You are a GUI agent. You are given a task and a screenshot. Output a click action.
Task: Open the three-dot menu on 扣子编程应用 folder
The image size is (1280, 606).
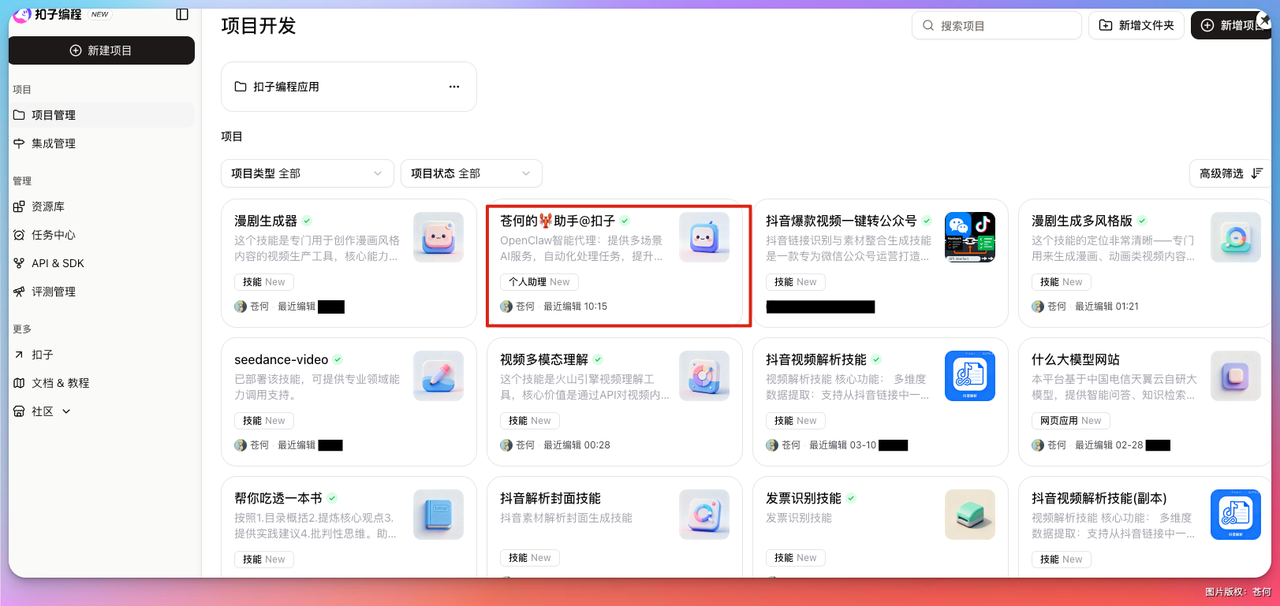click(x=454, y=87)
